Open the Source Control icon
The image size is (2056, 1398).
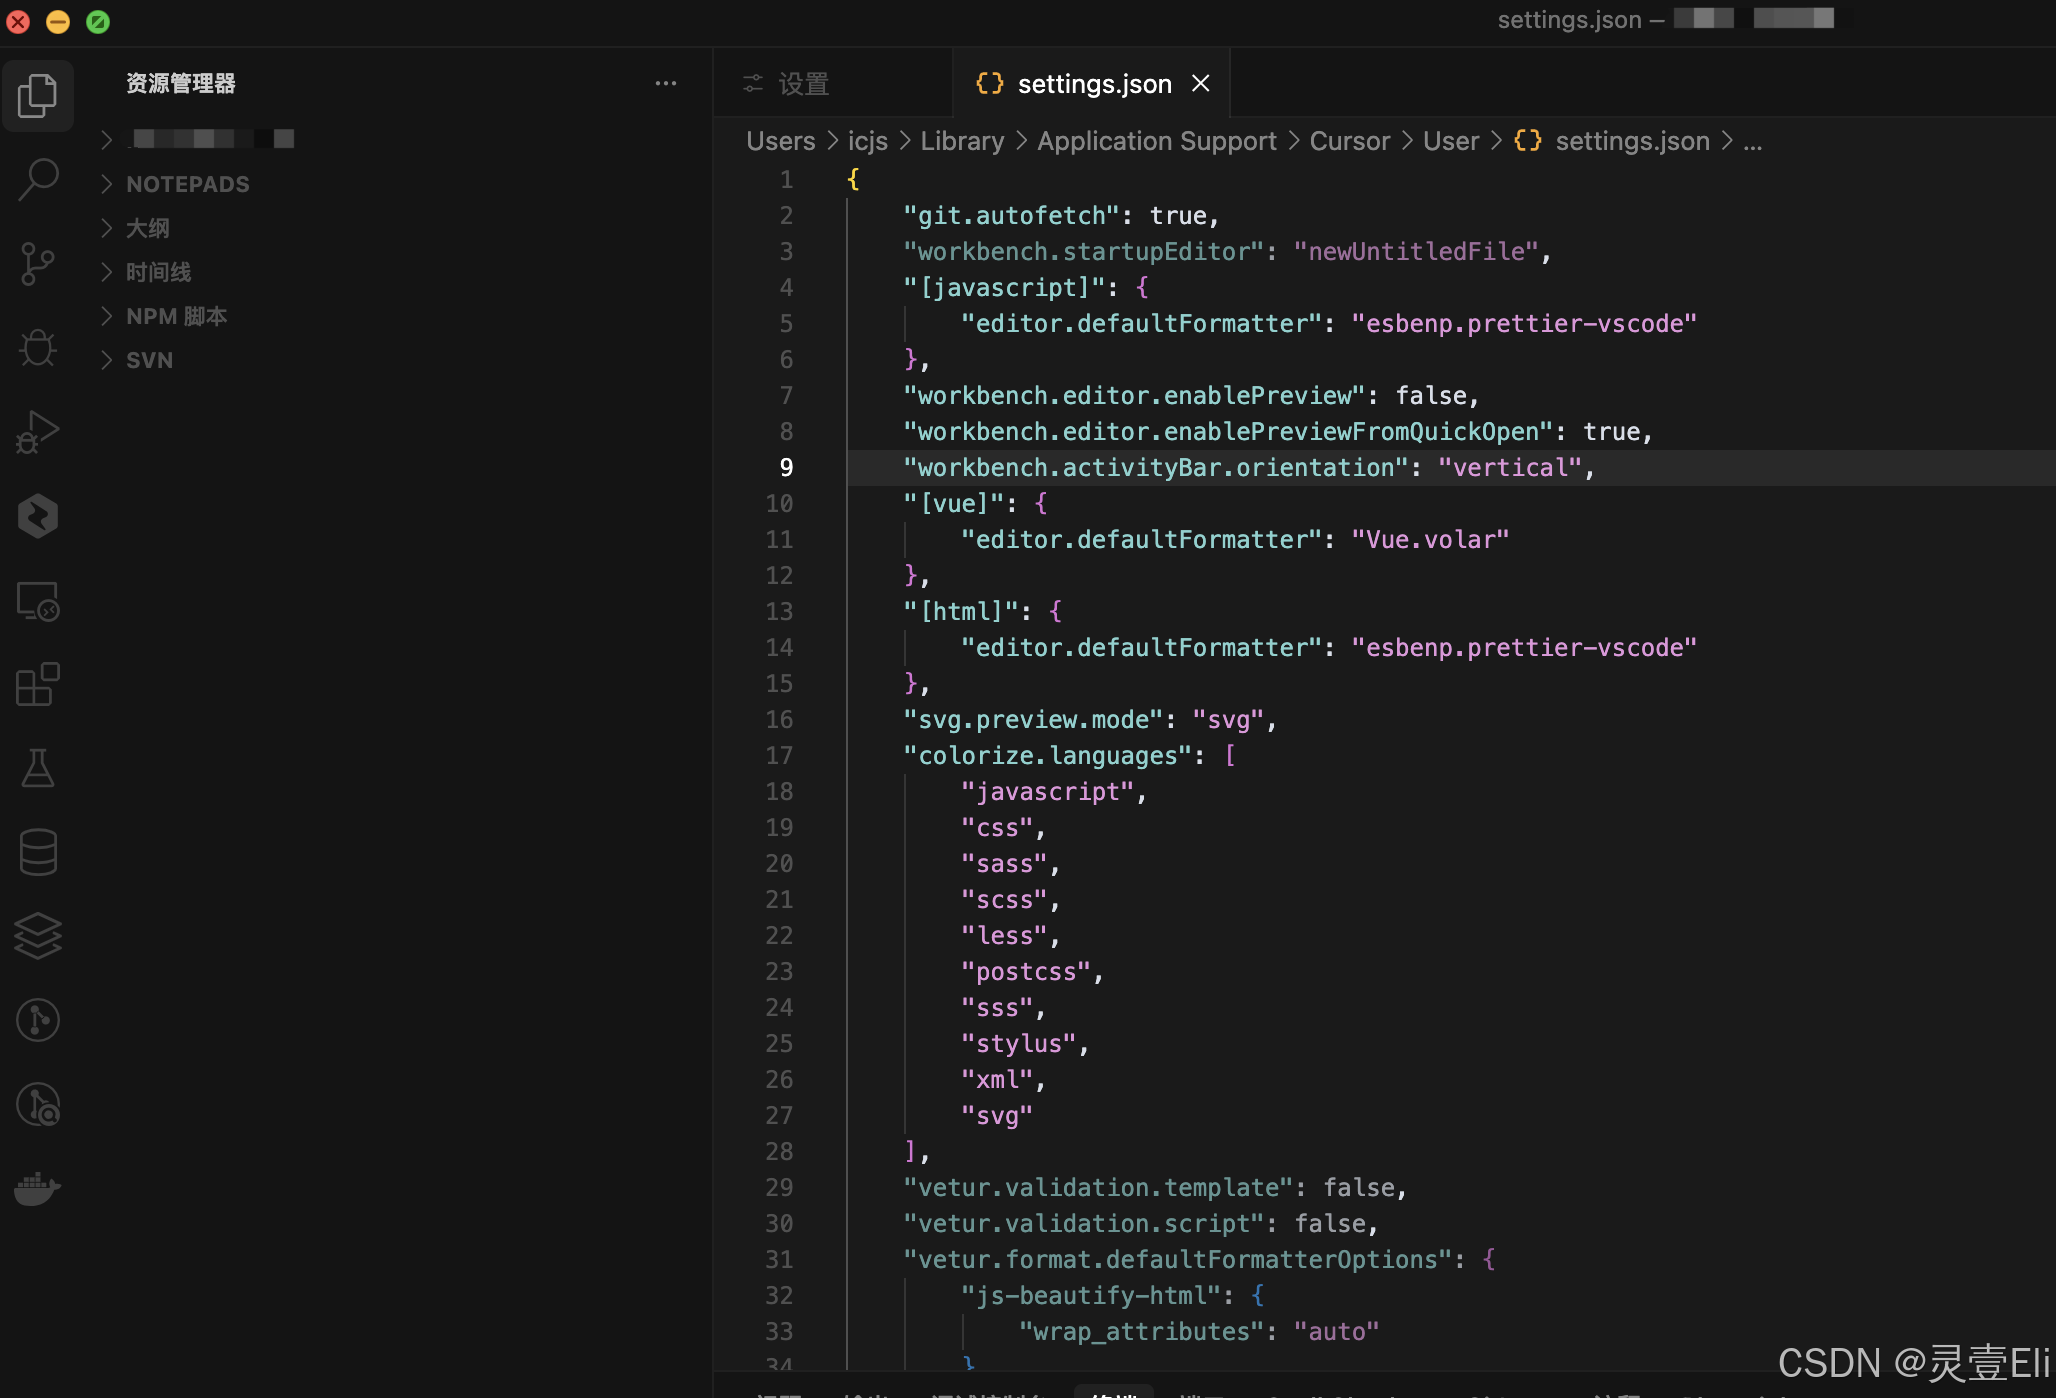click(38, 264)
